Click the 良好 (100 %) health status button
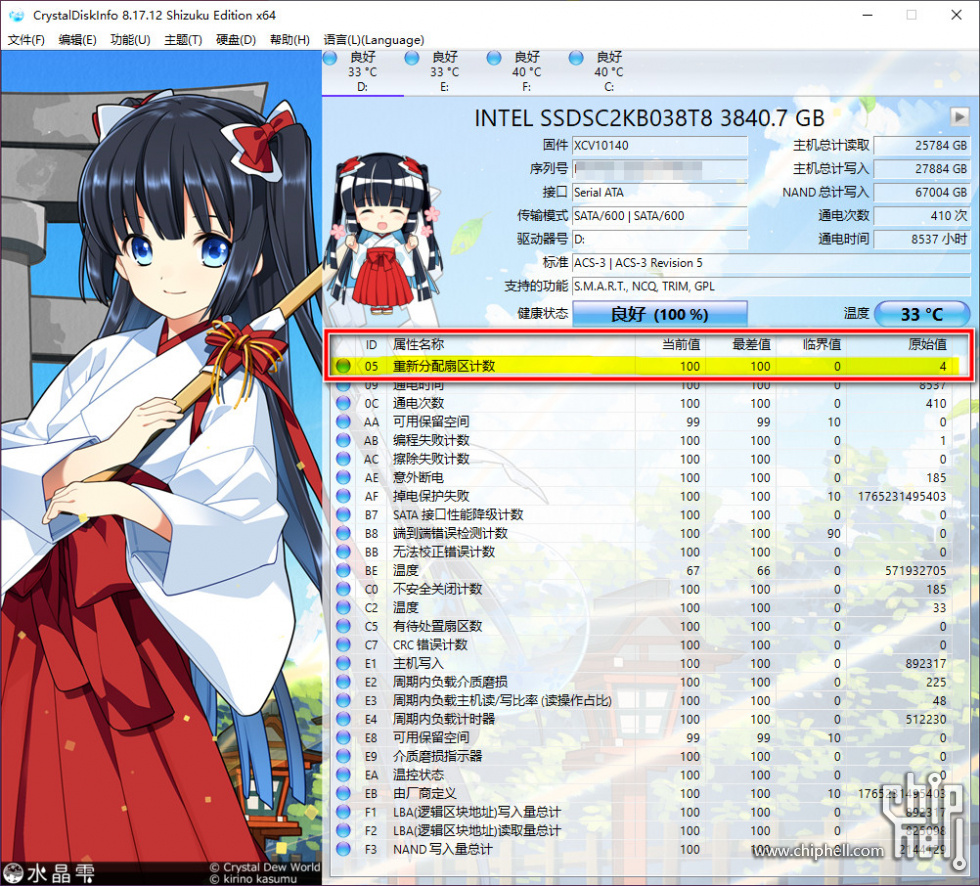The height and width of the screenshot is (886, 980). click(659, 314)
